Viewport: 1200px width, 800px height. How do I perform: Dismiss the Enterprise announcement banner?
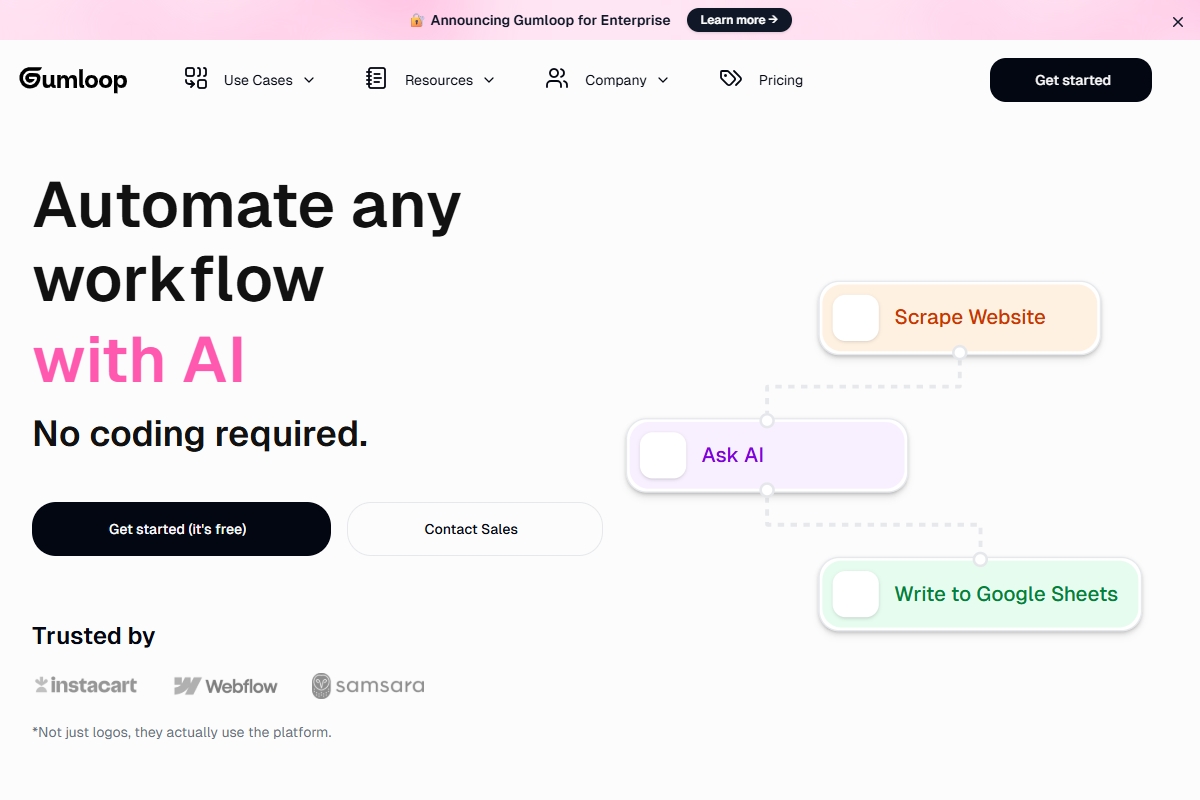pos(1177,21)
